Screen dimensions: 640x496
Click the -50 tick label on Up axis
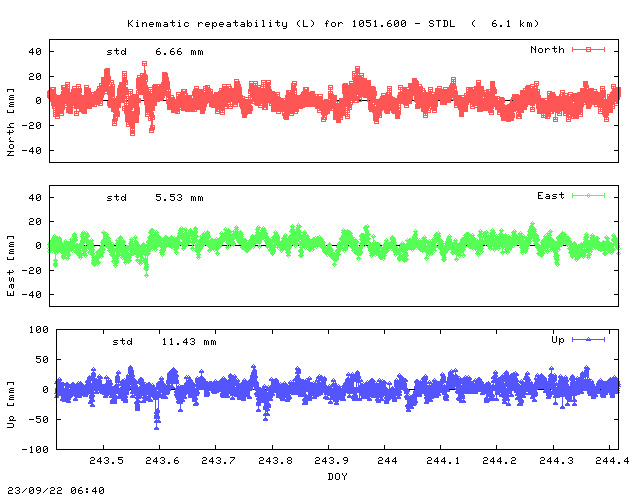point(38,419)
